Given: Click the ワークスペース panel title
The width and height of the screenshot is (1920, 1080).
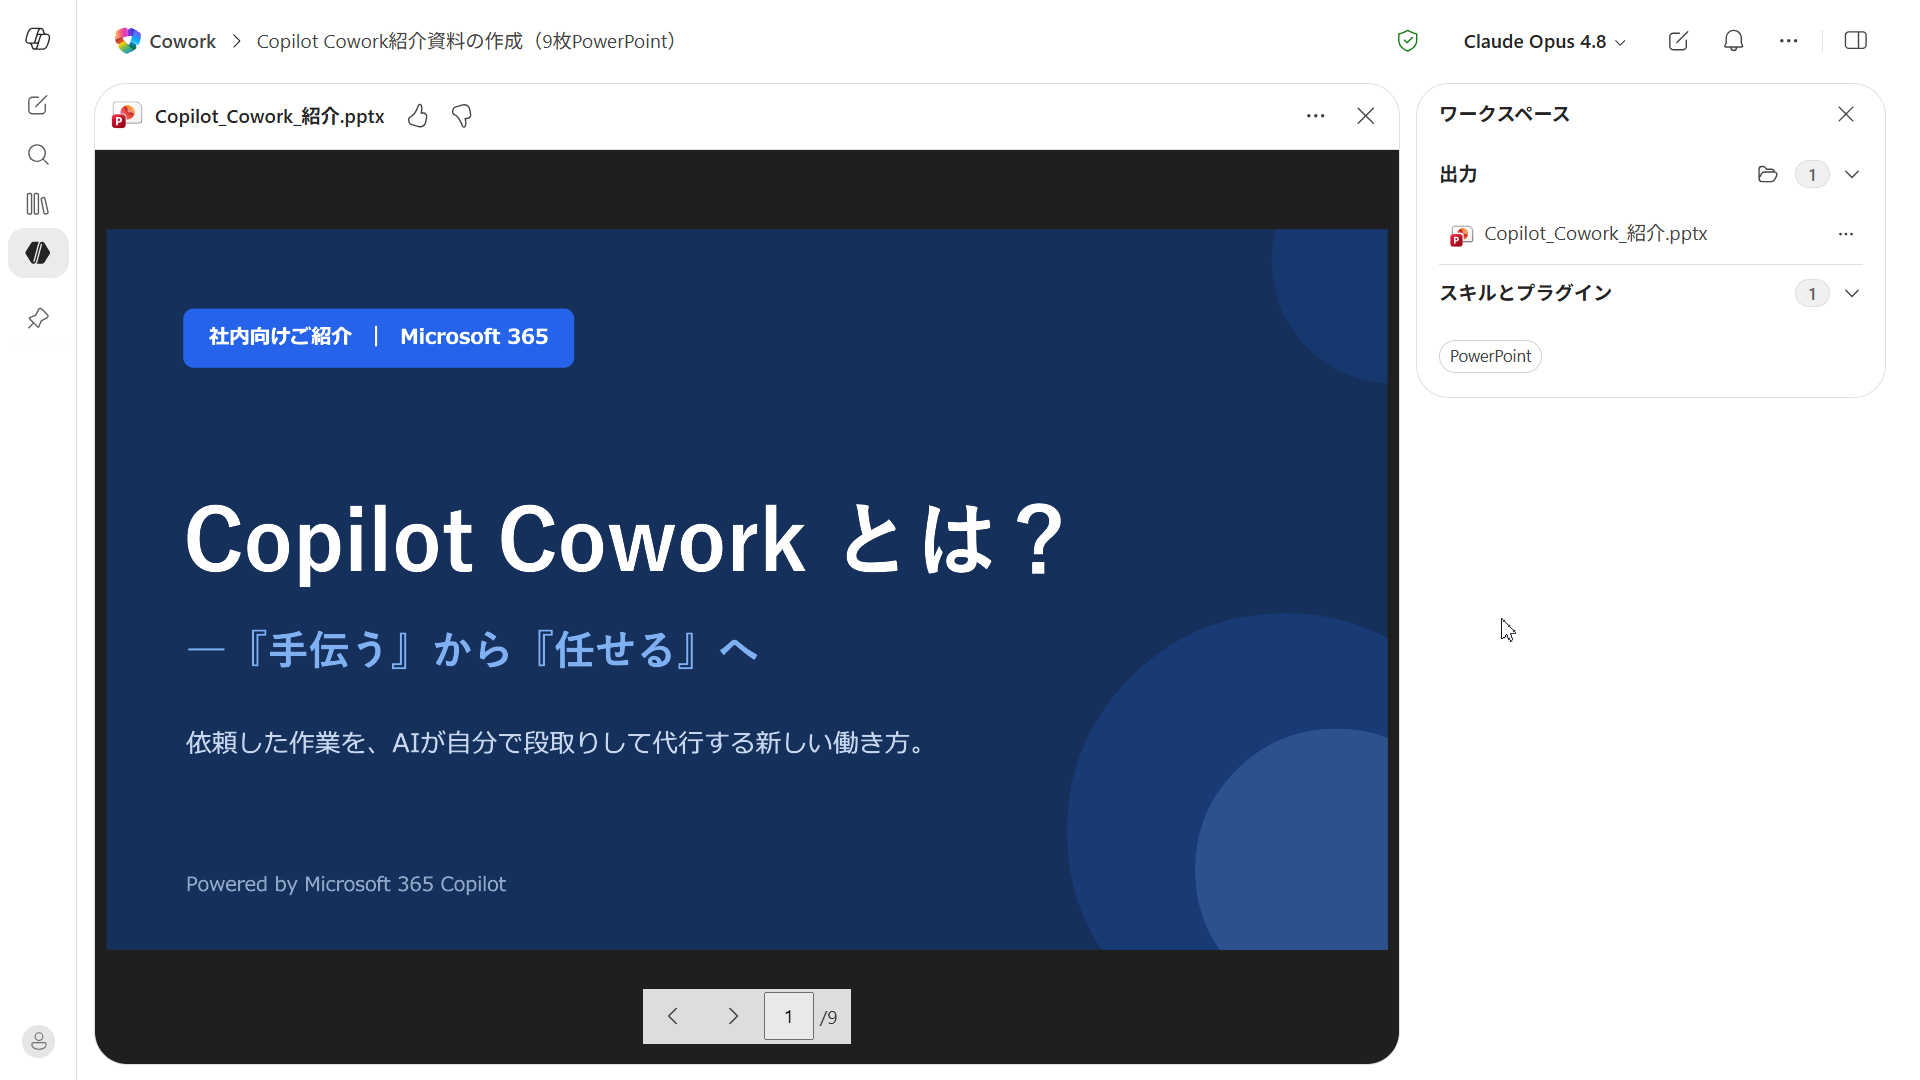Looking at the screenshot, I should coord(1504,114).
